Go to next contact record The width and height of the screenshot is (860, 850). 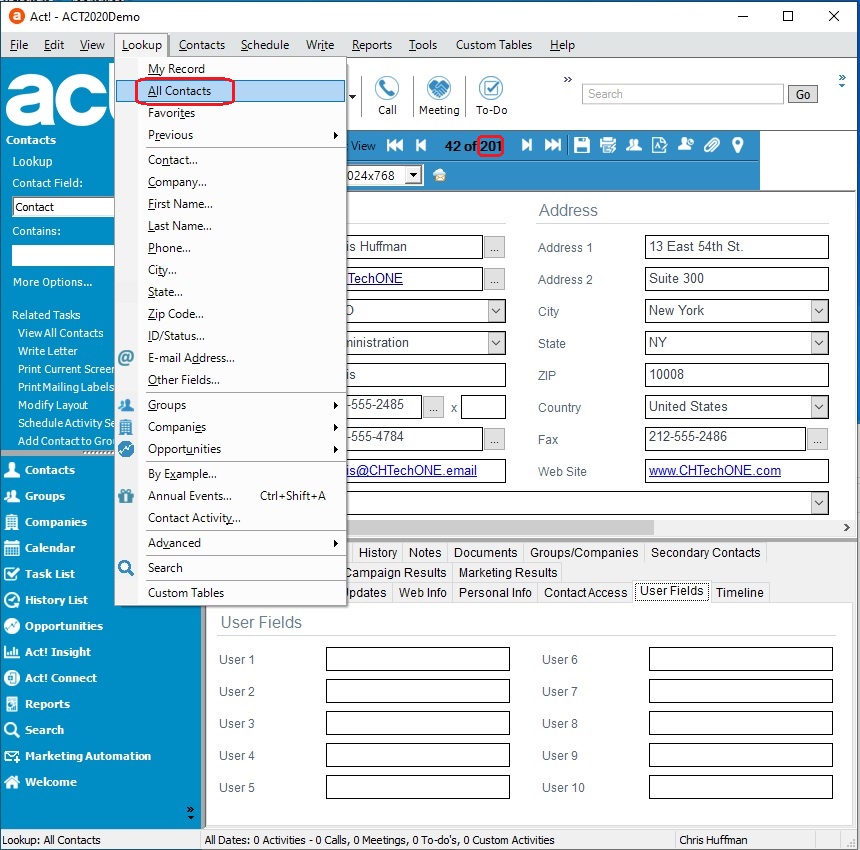pyautogui.click(x=527, y=145)
